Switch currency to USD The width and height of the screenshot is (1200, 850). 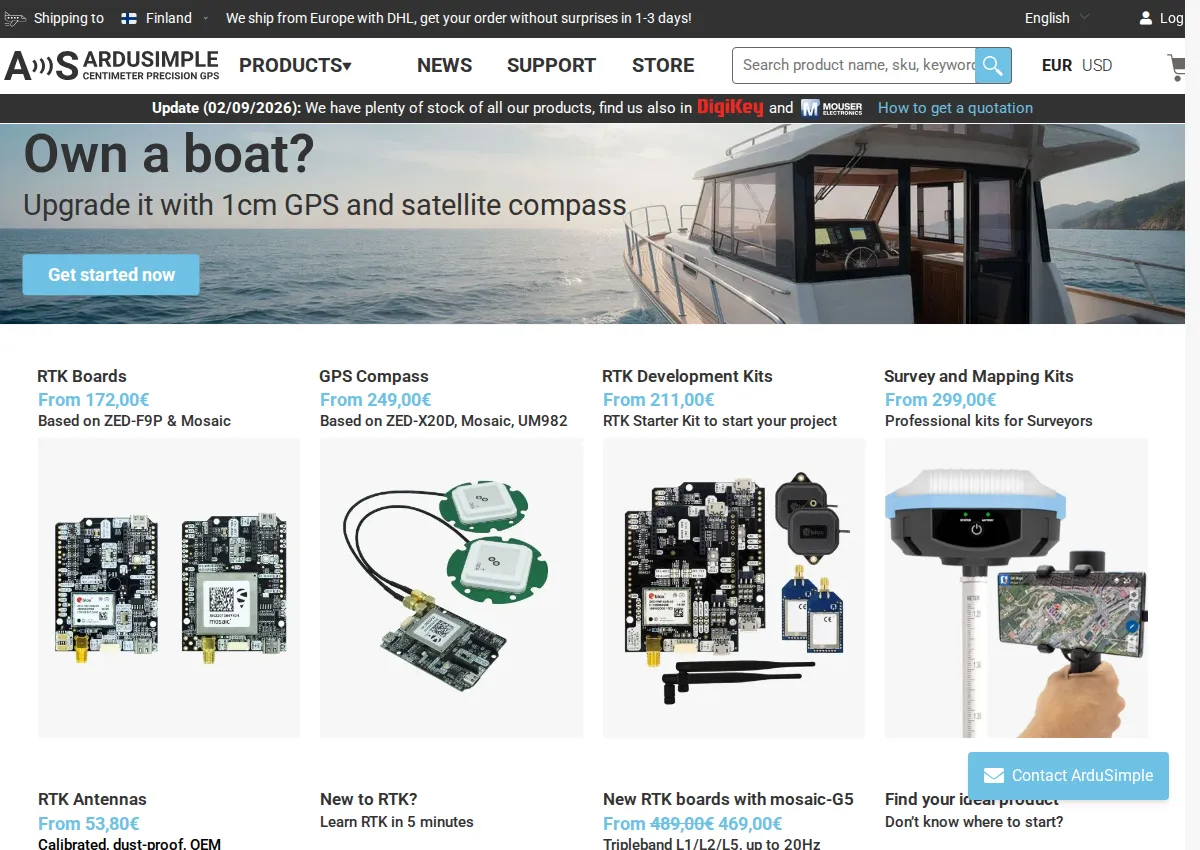point(1097,65)
